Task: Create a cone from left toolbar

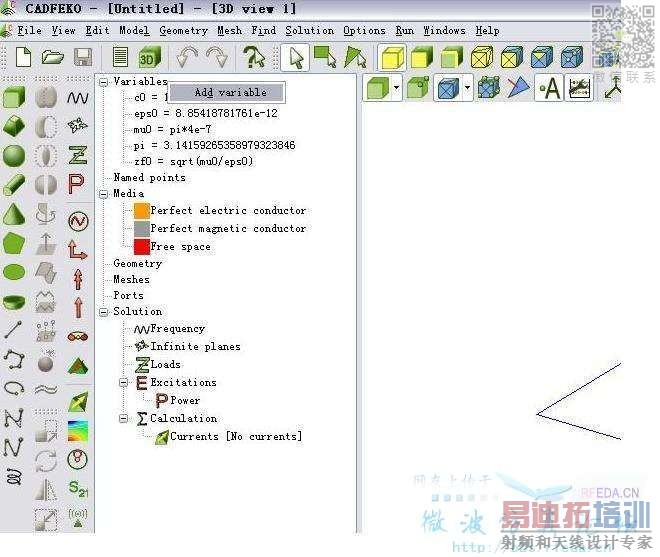Action: (x=14, y=214)
